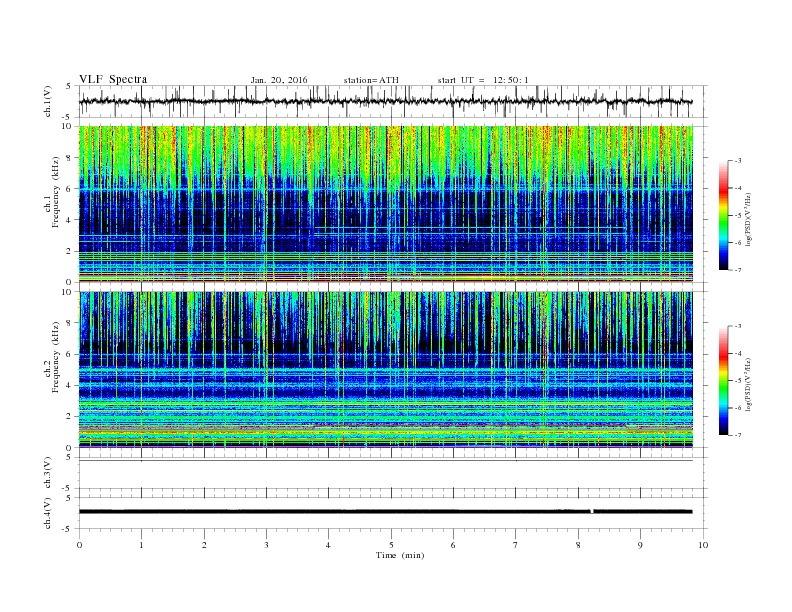Click the "-5" tick on ch.1 color bar
792x612 pixels.
point(738,216)
